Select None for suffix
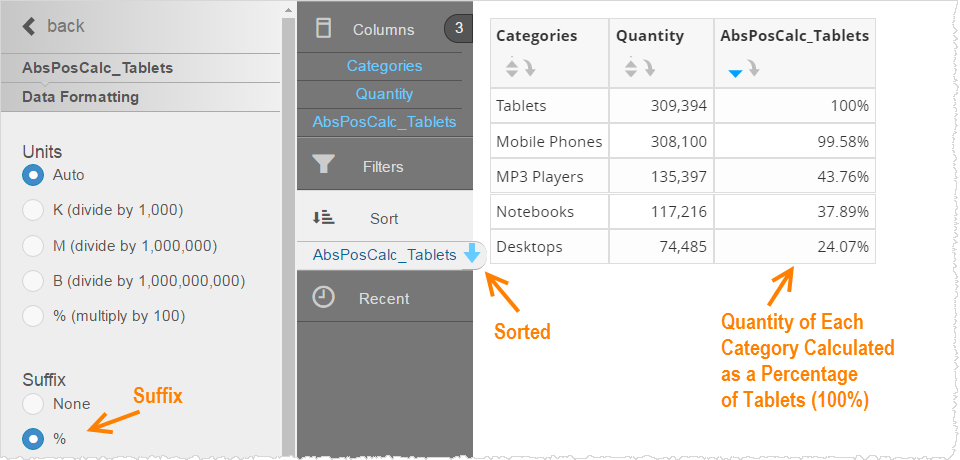Viewport: 960px width, 460px height. 33,404
